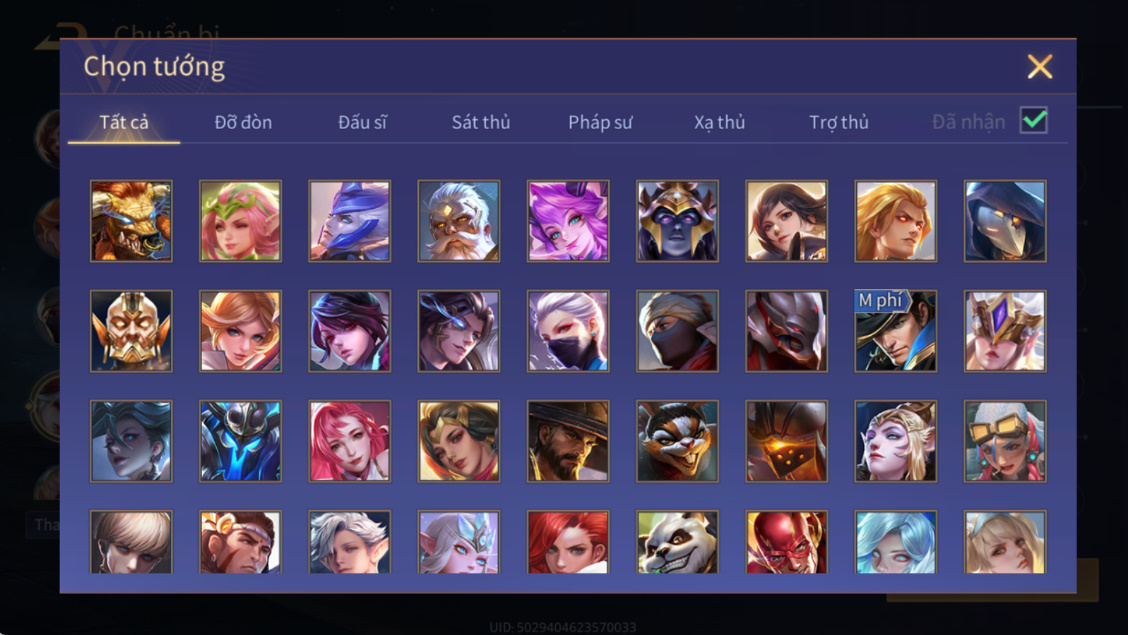The width and height of the screenshot is (1128, 635).
Task: Select the panda hero portrait
Action: (x=677, y=542)
